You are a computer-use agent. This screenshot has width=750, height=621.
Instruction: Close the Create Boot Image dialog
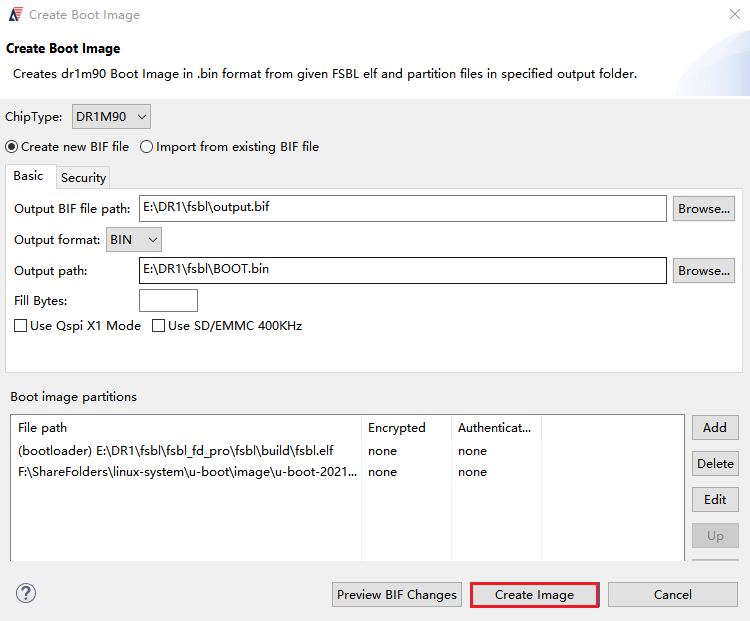(x=735, y=14)
